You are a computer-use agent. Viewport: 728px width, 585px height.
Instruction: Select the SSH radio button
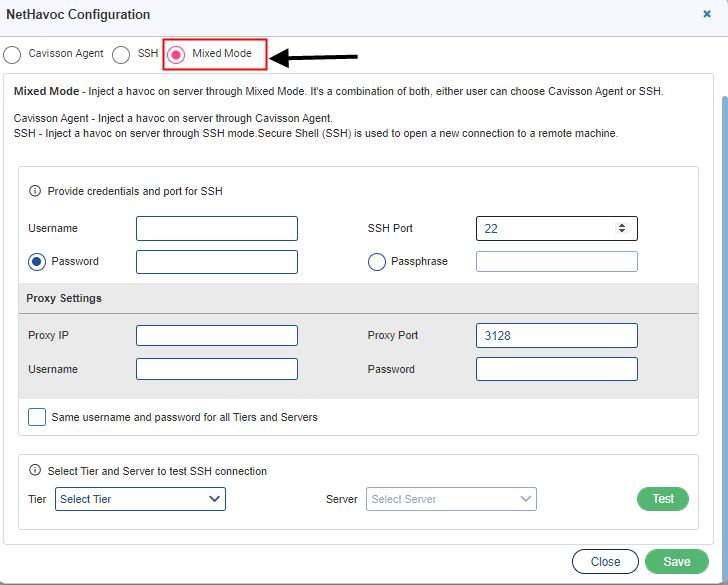(x=121, y=54)
